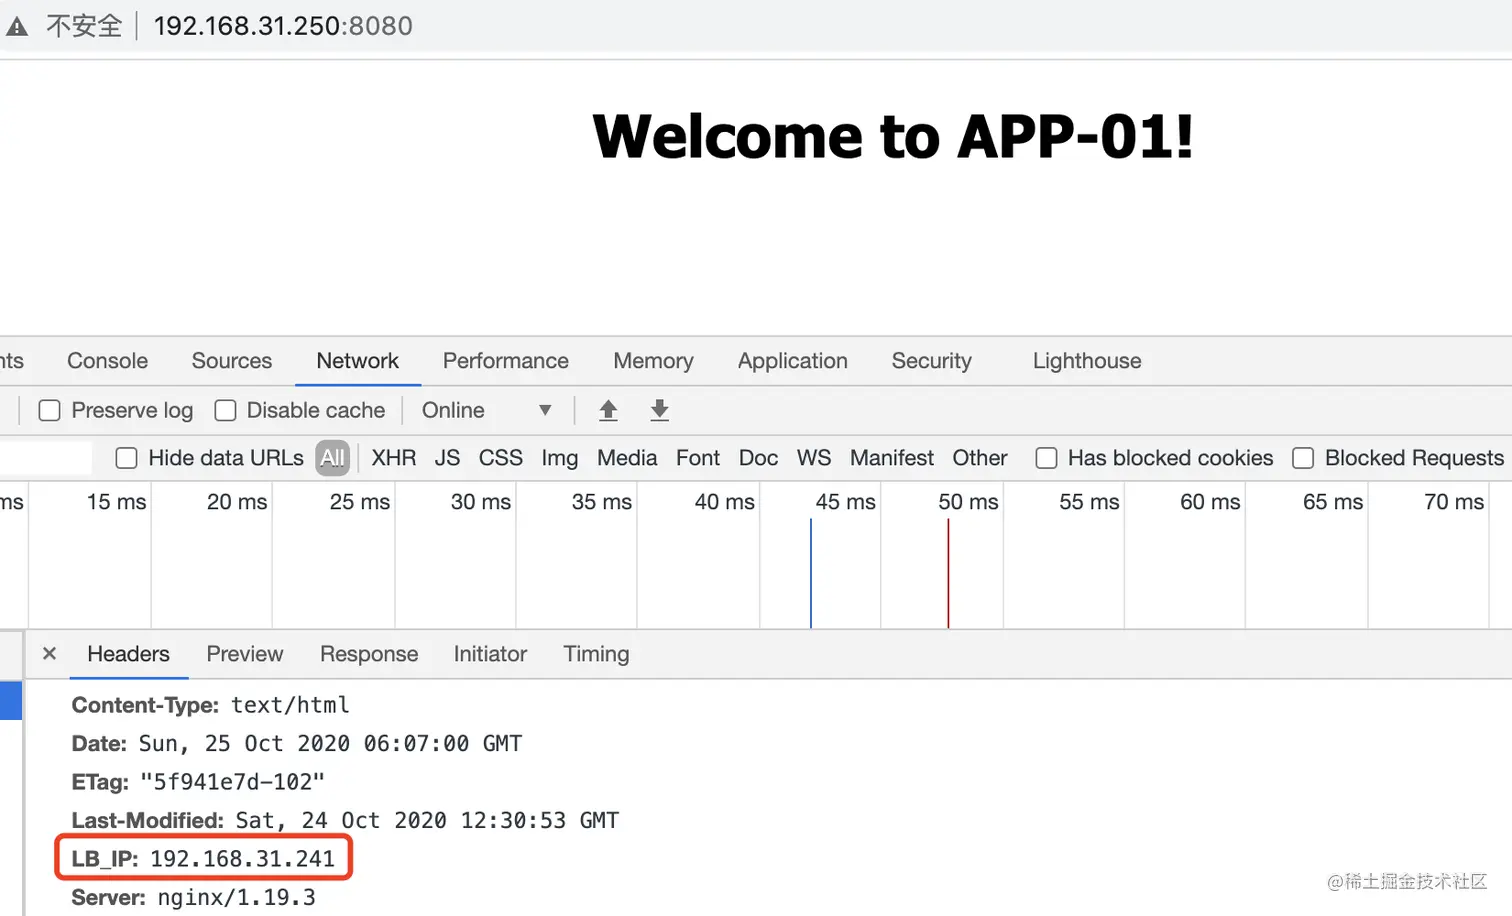Image resolution: width=1512 pixels, height=916 pixels.
Task: Filter requests by Font
Action: (698, 458)
